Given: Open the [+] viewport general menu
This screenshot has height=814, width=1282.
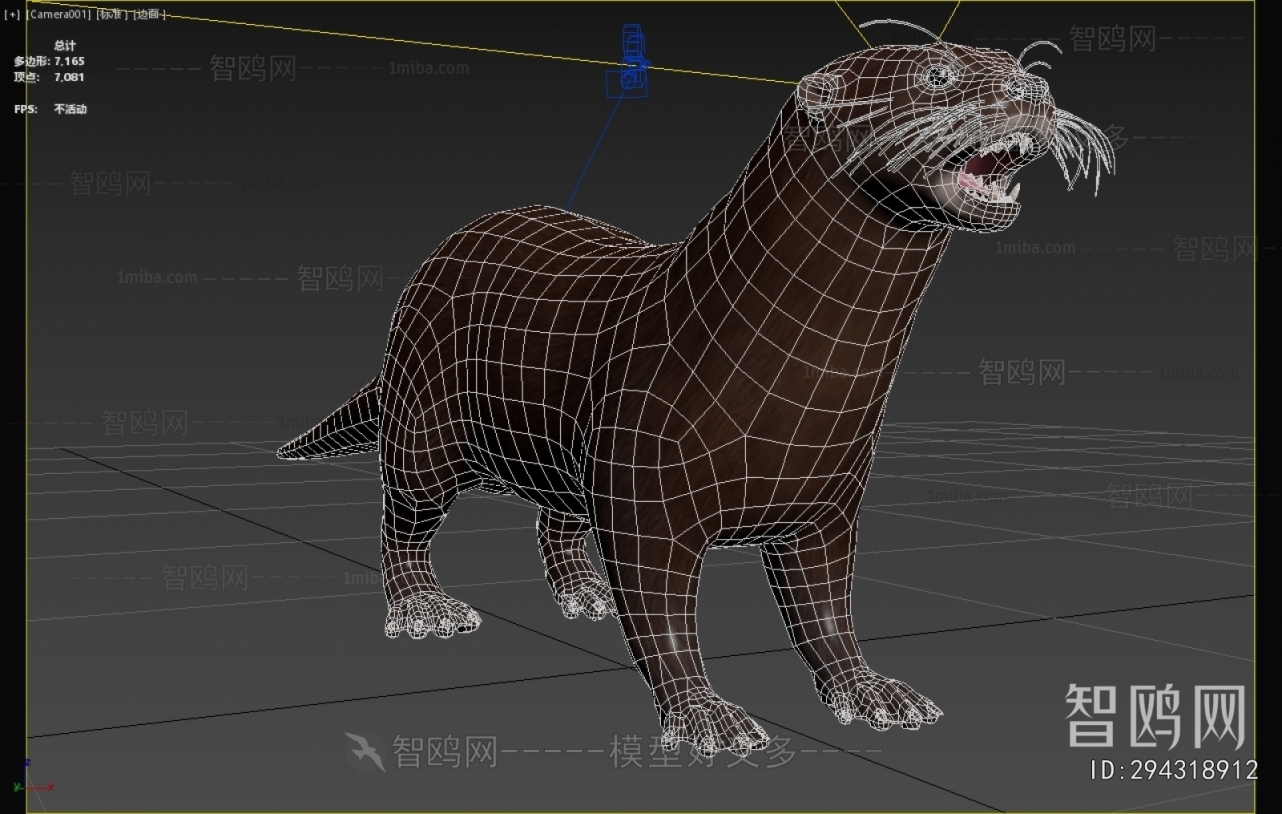Looking at the screenshot, I should (x=12, y=15).
